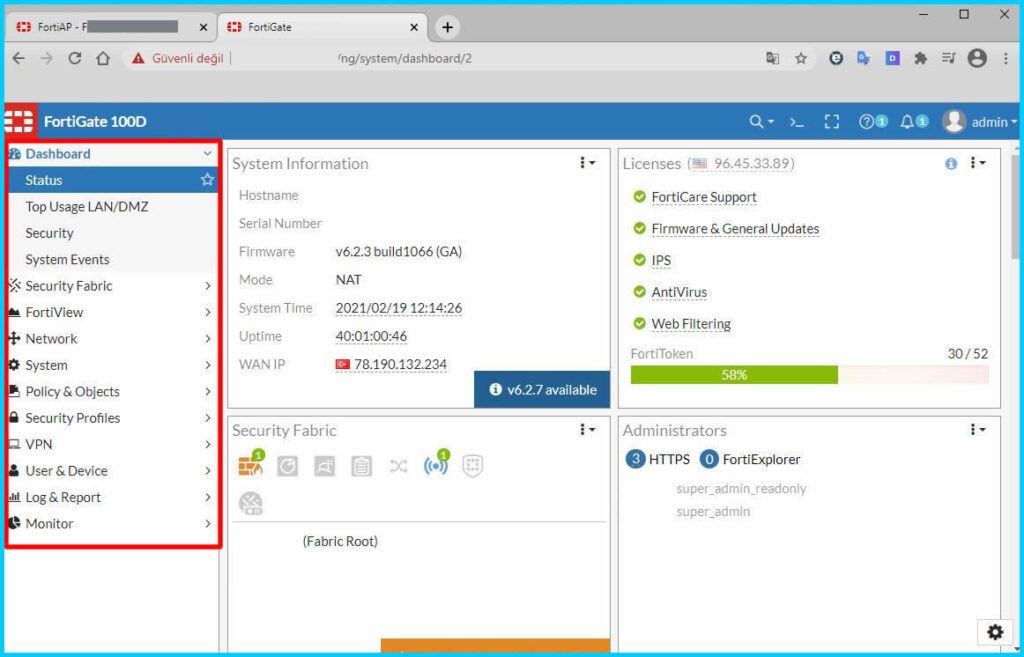This screenshot has width=1024, height=657.
Task: Open a new browser tab
Action: point(447,27)
